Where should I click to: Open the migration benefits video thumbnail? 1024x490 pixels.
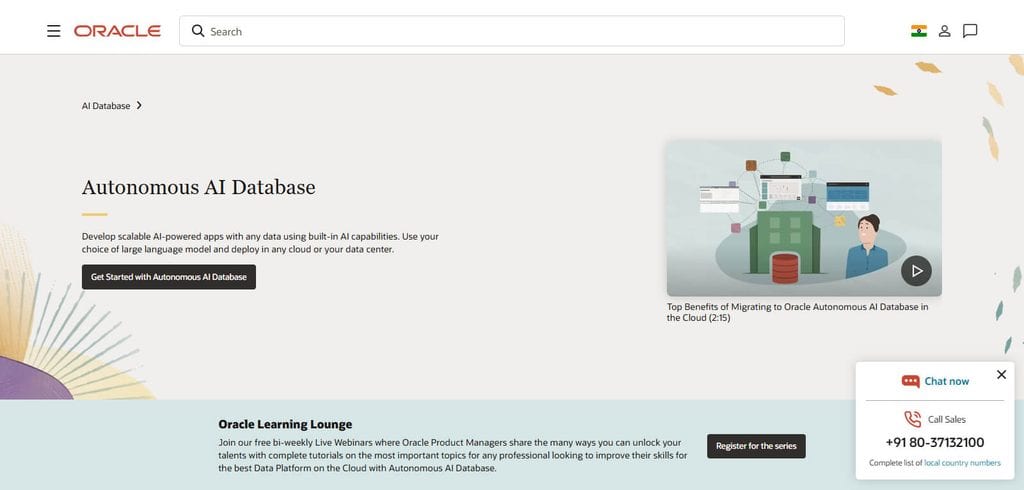tap(804, 218)
